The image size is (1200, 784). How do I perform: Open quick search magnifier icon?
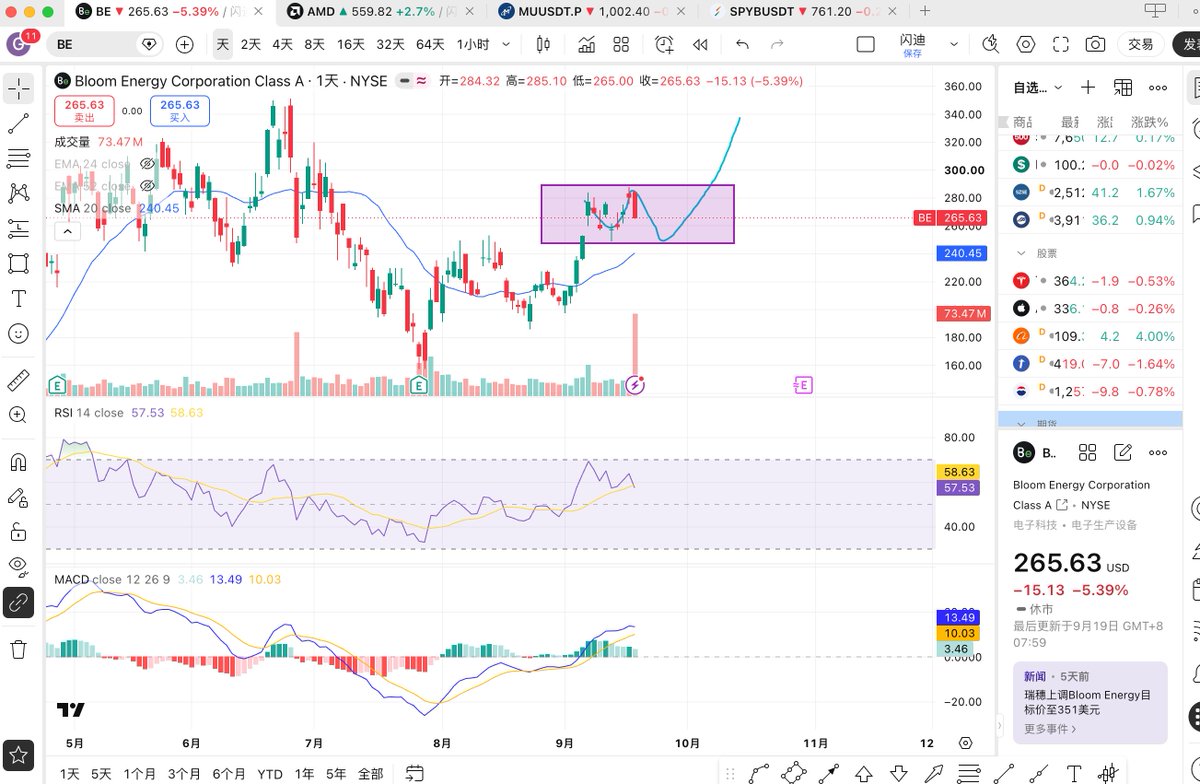991,45
